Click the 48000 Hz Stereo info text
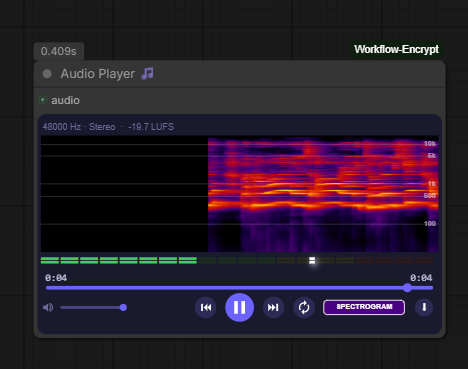 pos(79,127)
